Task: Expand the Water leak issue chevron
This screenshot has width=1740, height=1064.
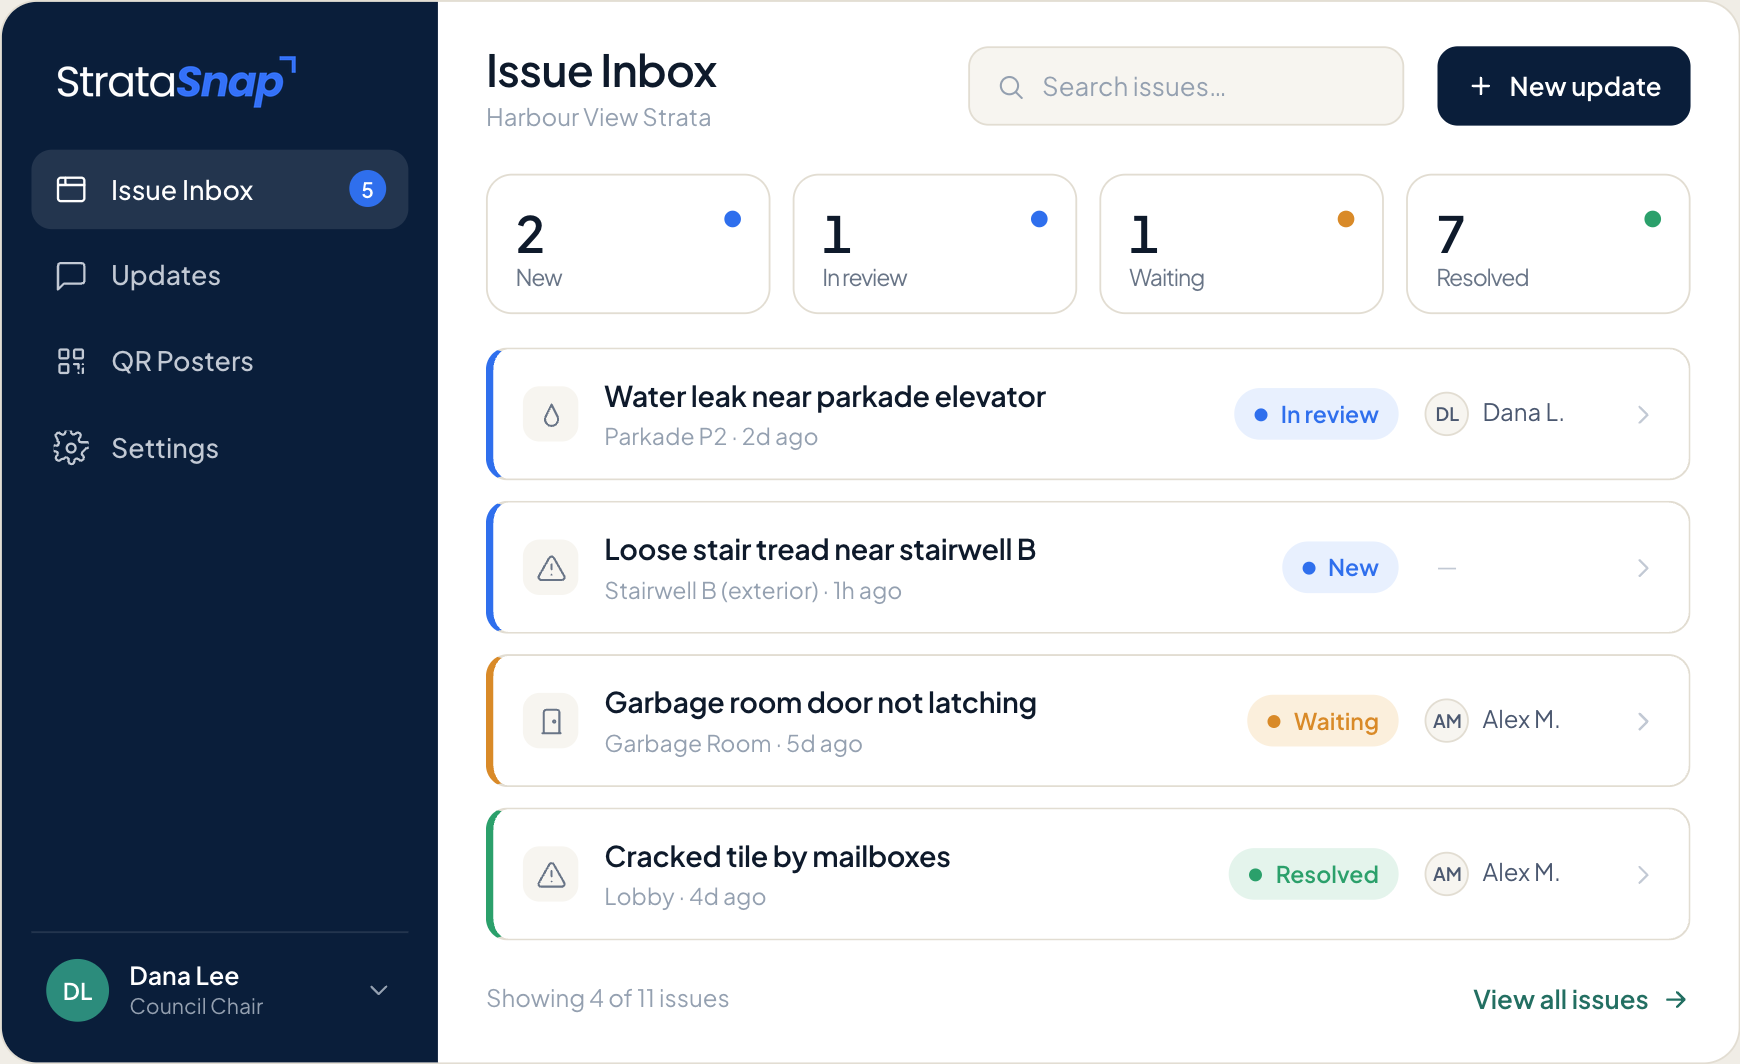Action: click(1643, 414)
